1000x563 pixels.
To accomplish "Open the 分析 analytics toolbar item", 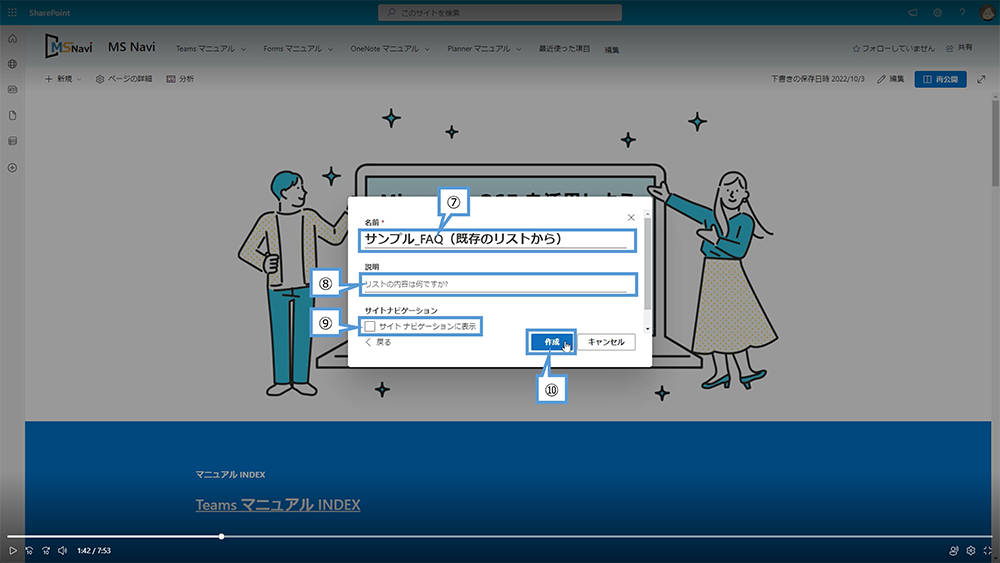I will tap(180, 79).
